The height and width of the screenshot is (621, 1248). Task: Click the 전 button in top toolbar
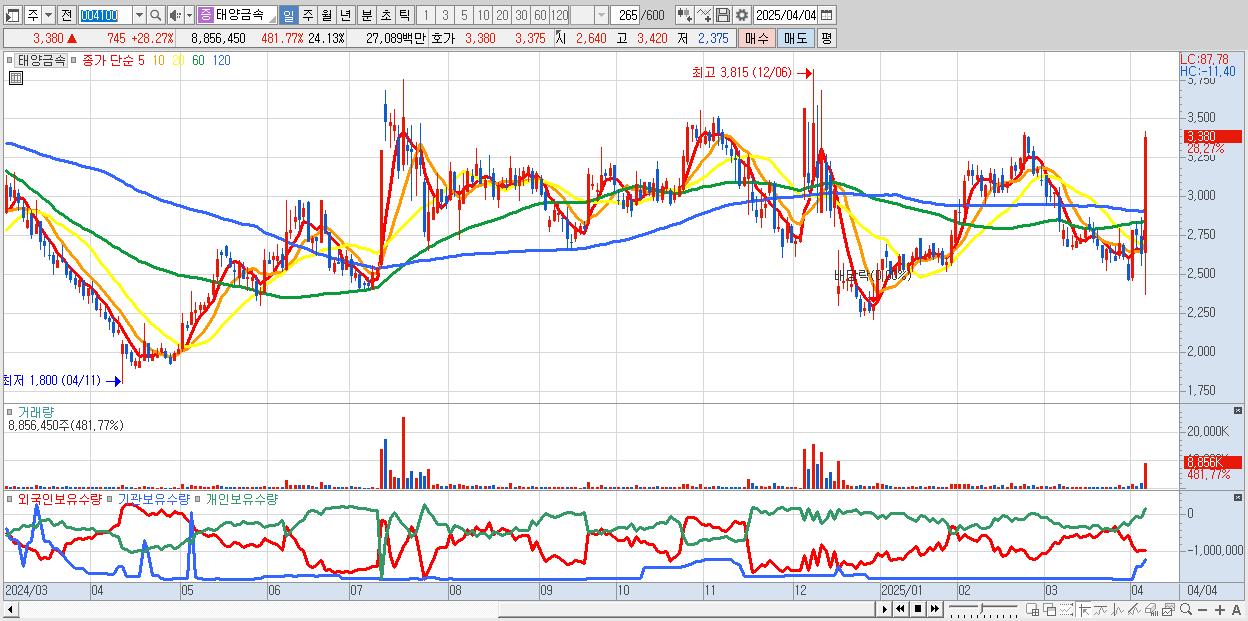[66, 15]
